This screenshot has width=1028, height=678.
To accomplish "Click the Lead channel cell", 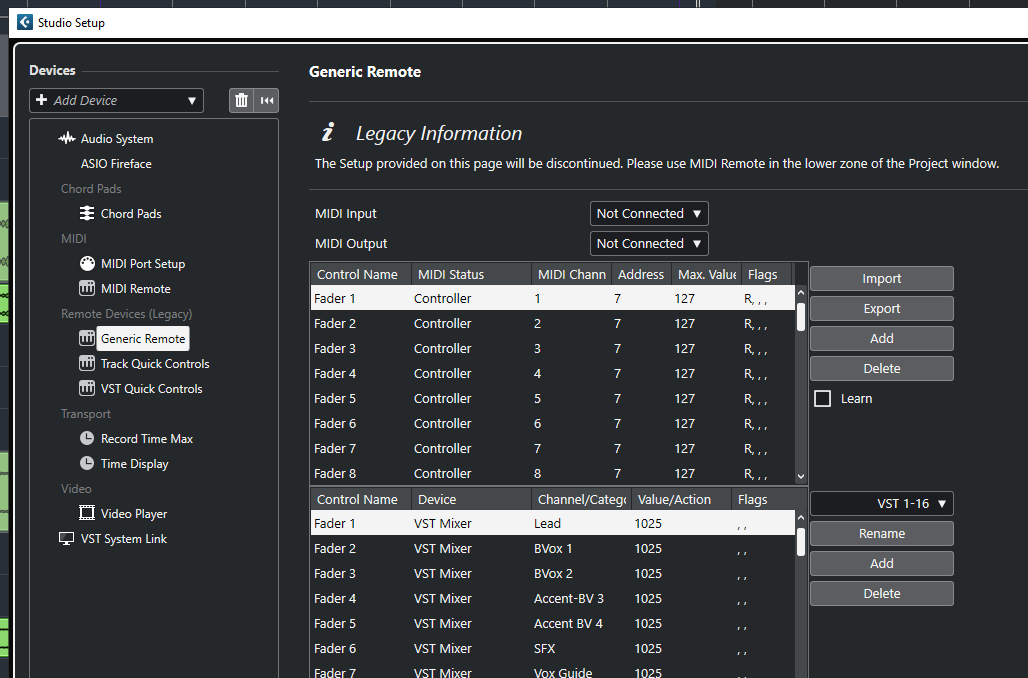I will (x=547, y=523).
